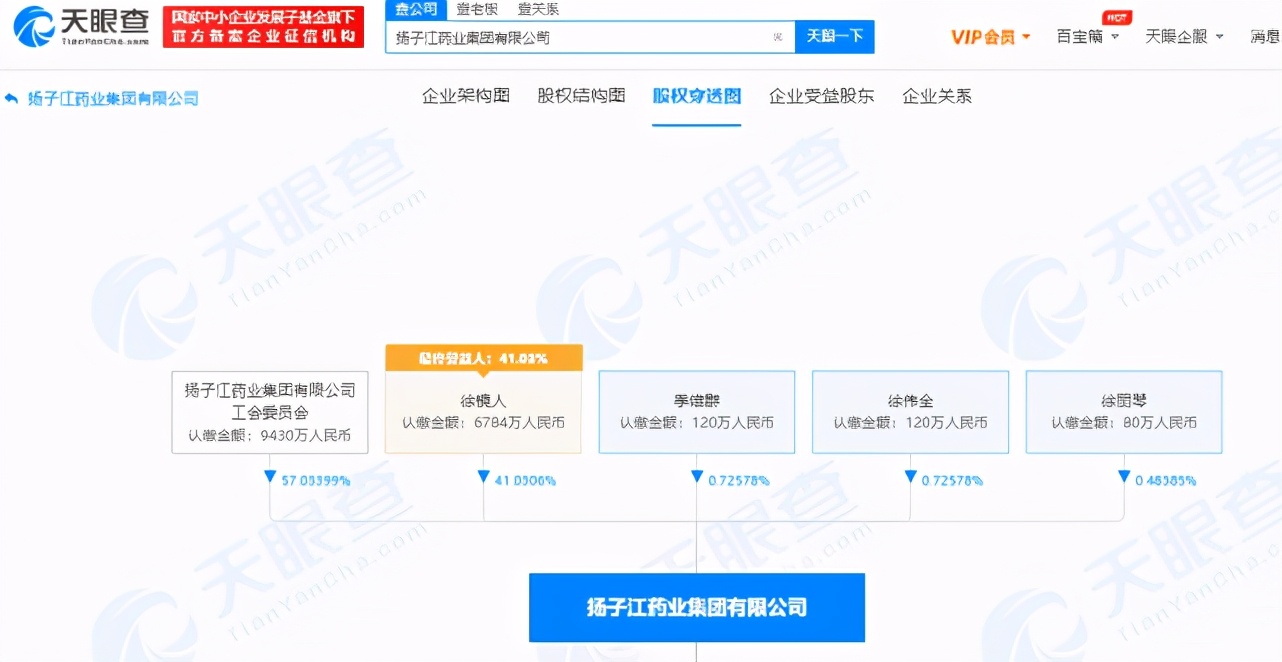
Task: Click the batch search icon inside the search box
Action: [x=777, y=35]
